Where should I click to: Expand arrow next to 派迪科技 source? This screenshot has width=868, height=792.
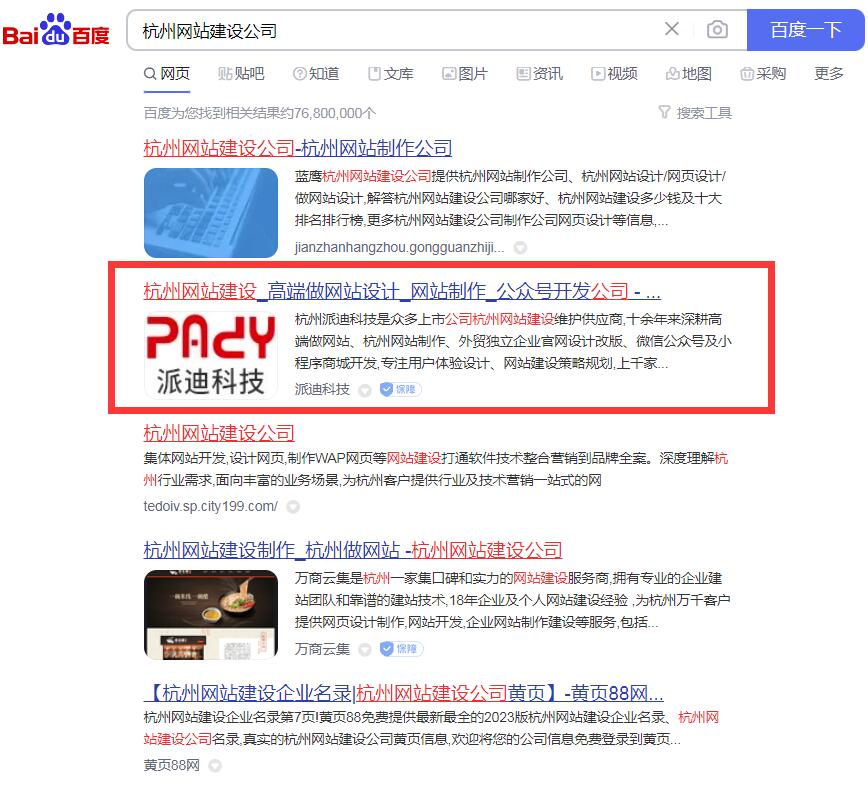[x=364, y=390]
